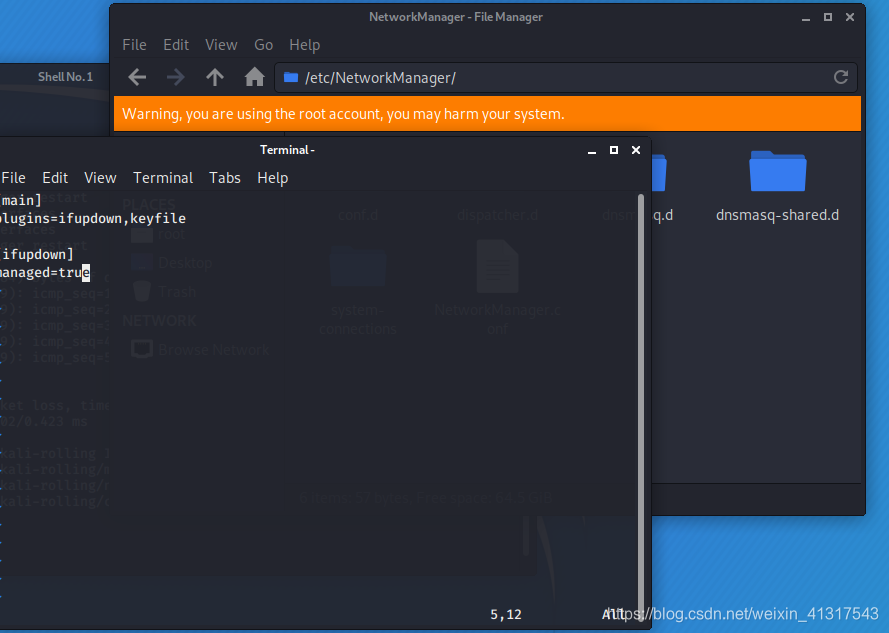Click the root account warning banner

coord(487,113)
